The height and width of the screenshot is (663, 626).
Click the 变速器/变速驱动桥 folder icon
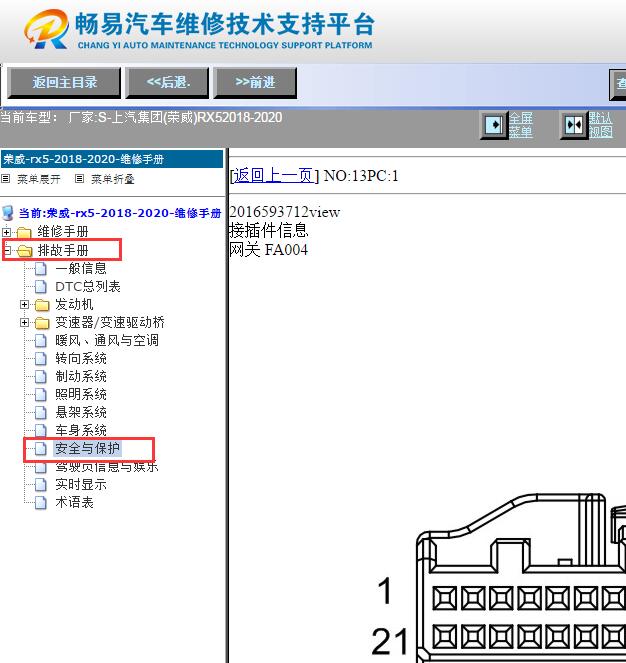[x=42, y=323]
